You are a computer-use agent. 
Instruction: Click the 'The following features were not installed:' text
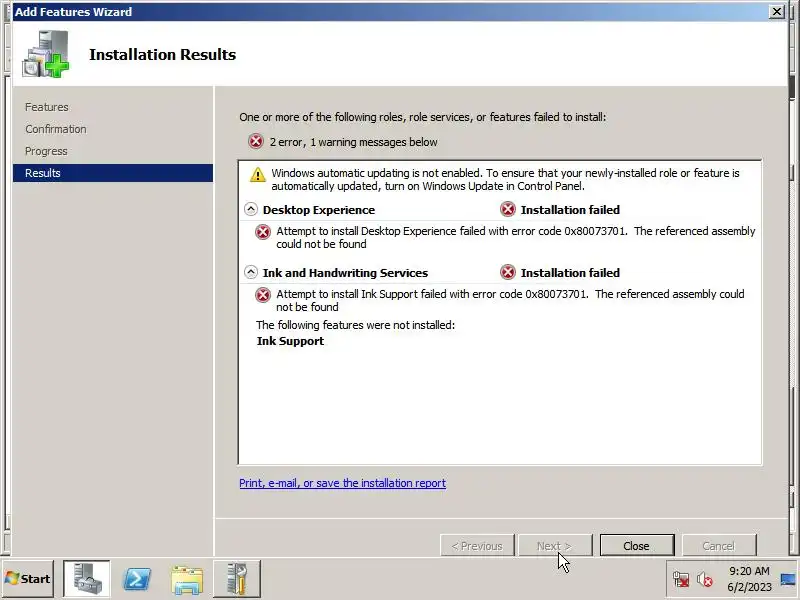tap(355, 325)
